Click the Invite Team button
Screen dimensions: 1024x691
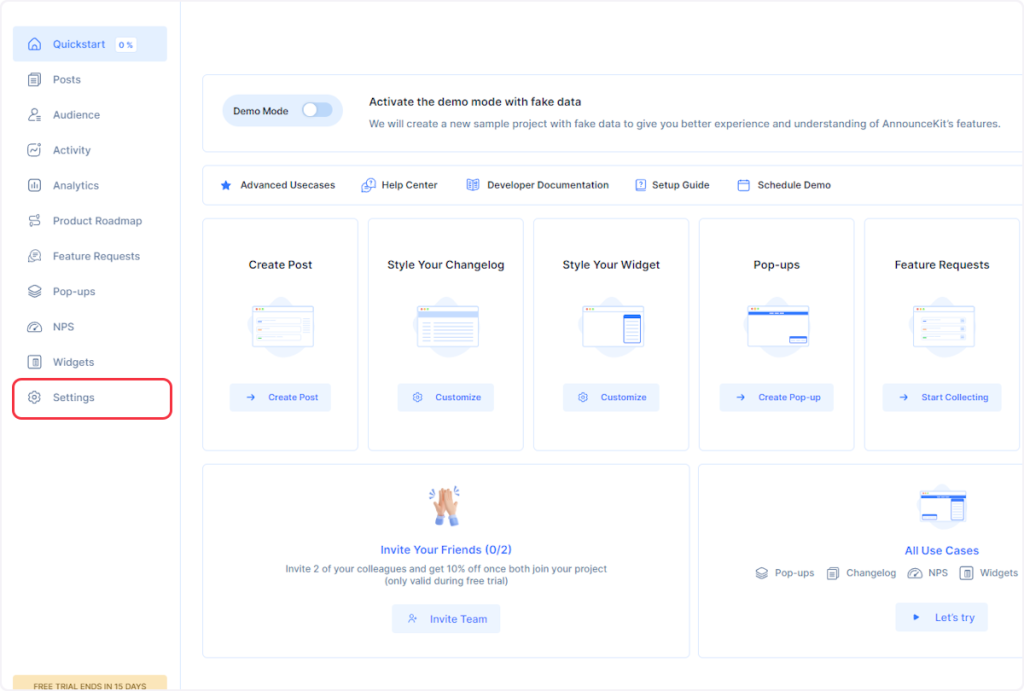(446, 619)
